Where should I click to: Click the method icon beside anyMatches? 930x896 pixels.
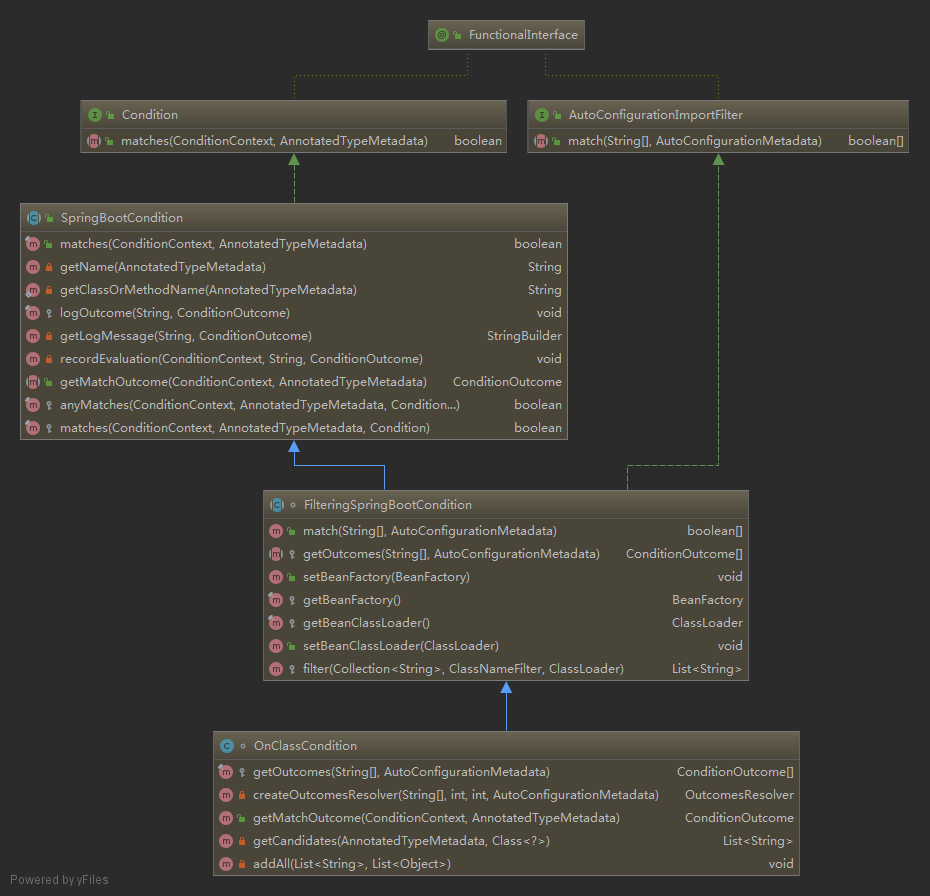click(33, 405)
